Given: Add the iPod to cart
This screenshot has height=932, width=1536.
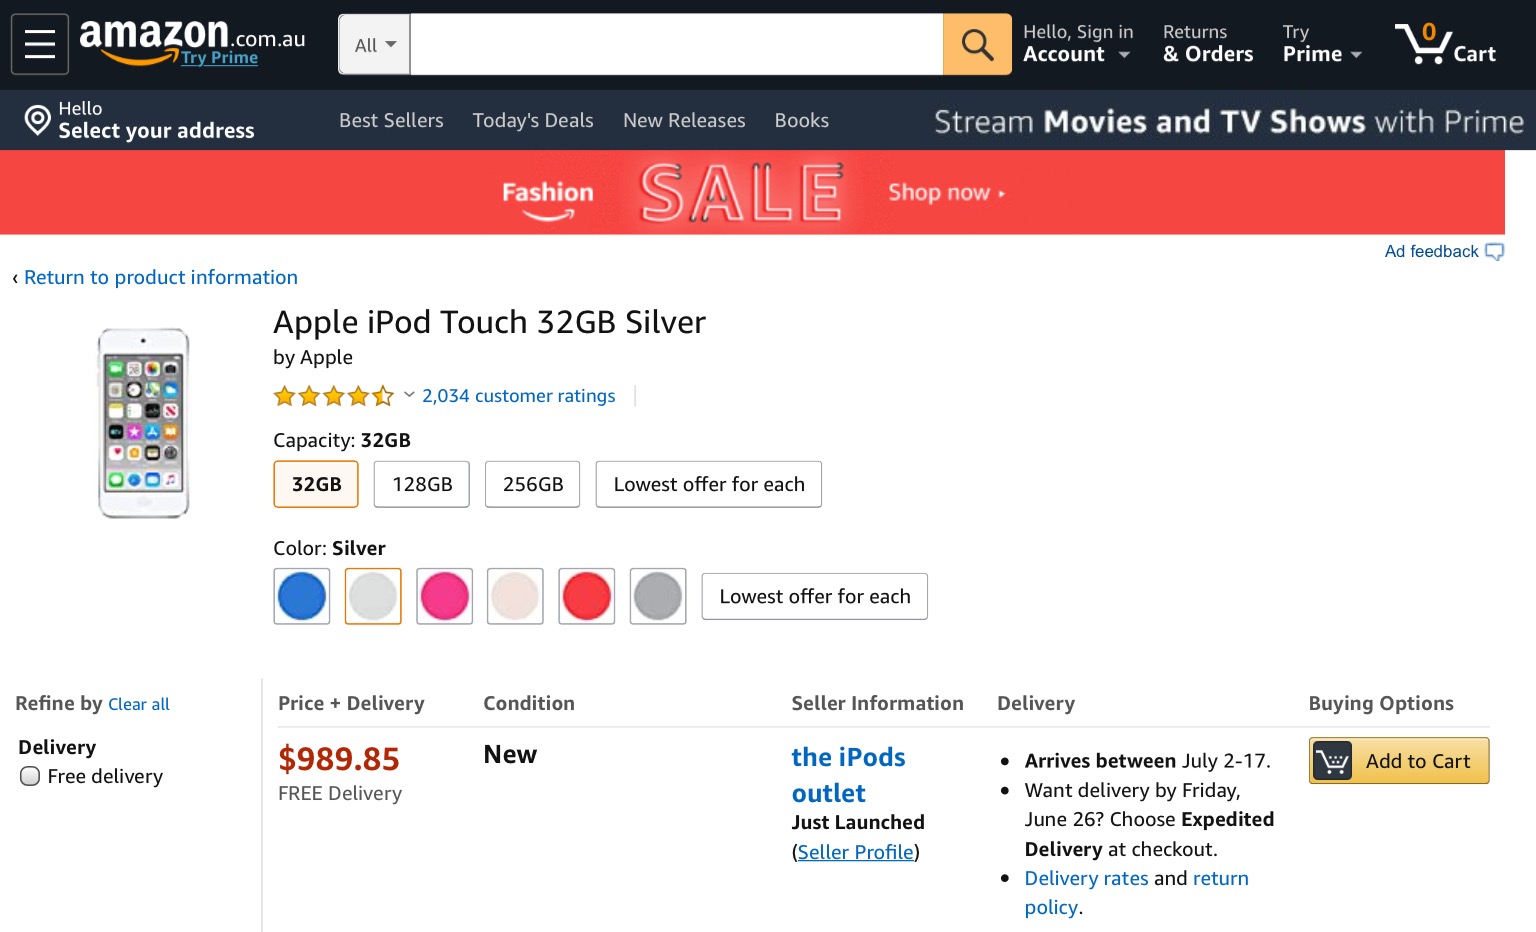Looking at the screenshot, I should click(1398, 761).
